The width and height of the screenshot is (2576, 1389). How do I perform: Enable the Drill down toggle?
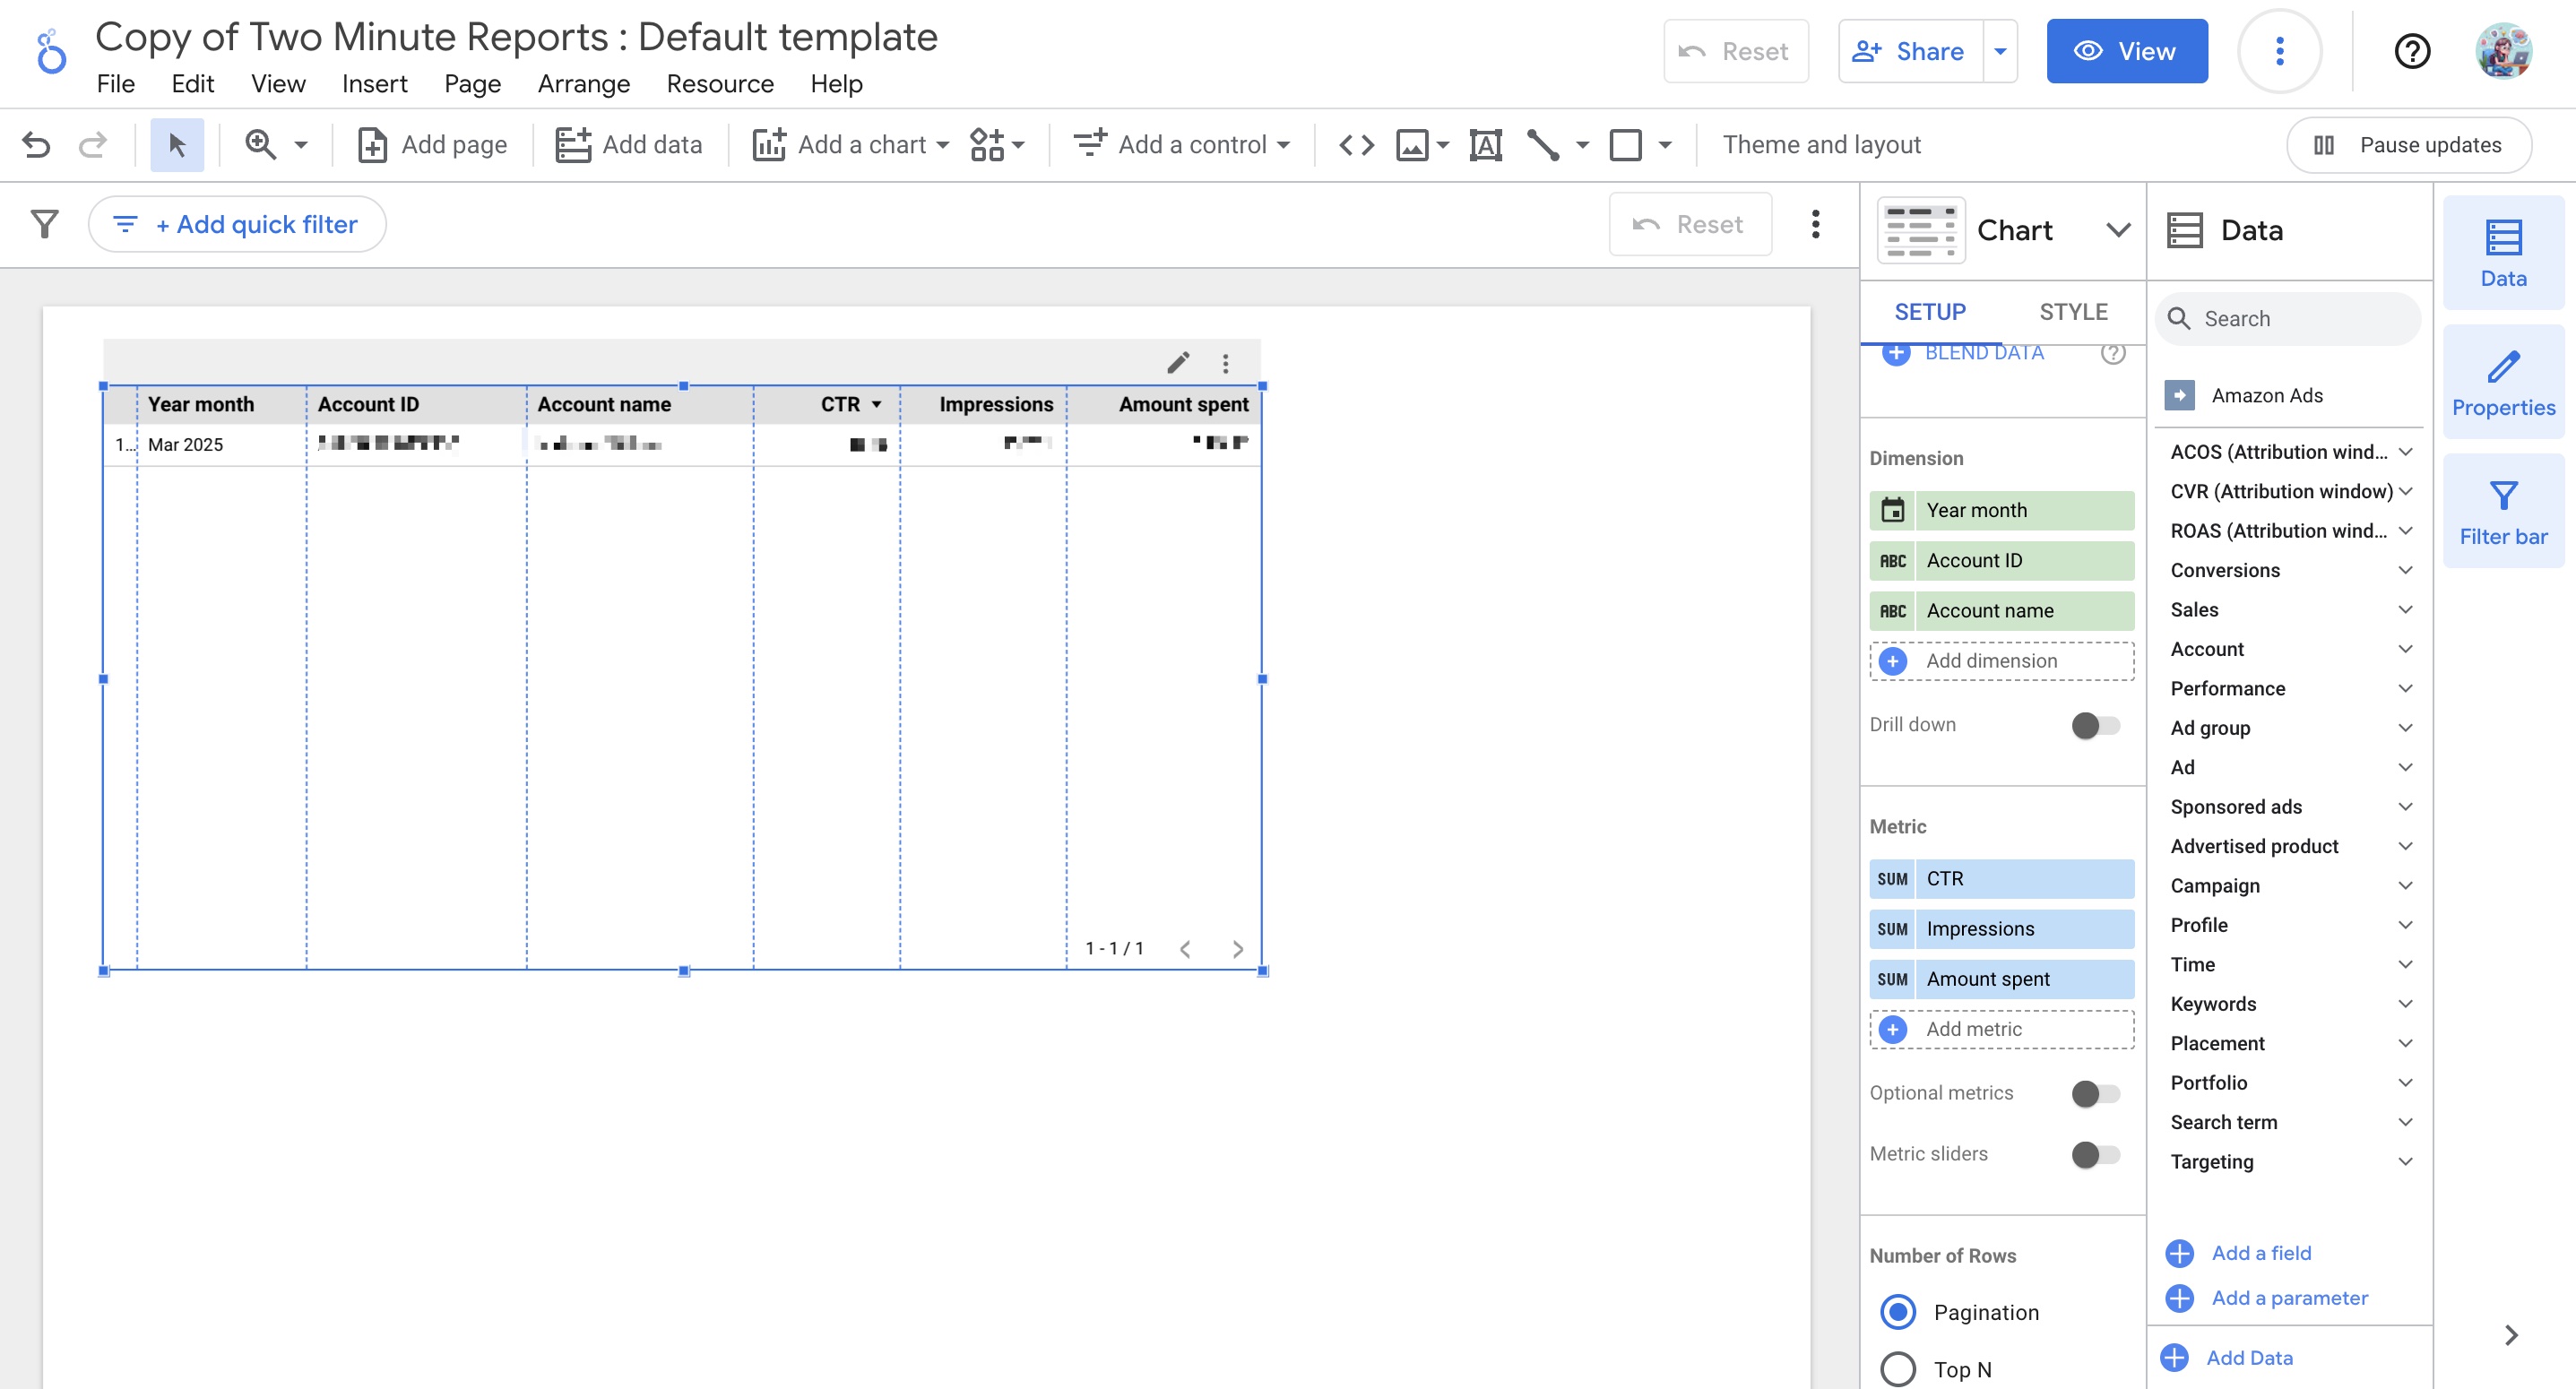coord(2095,725)
